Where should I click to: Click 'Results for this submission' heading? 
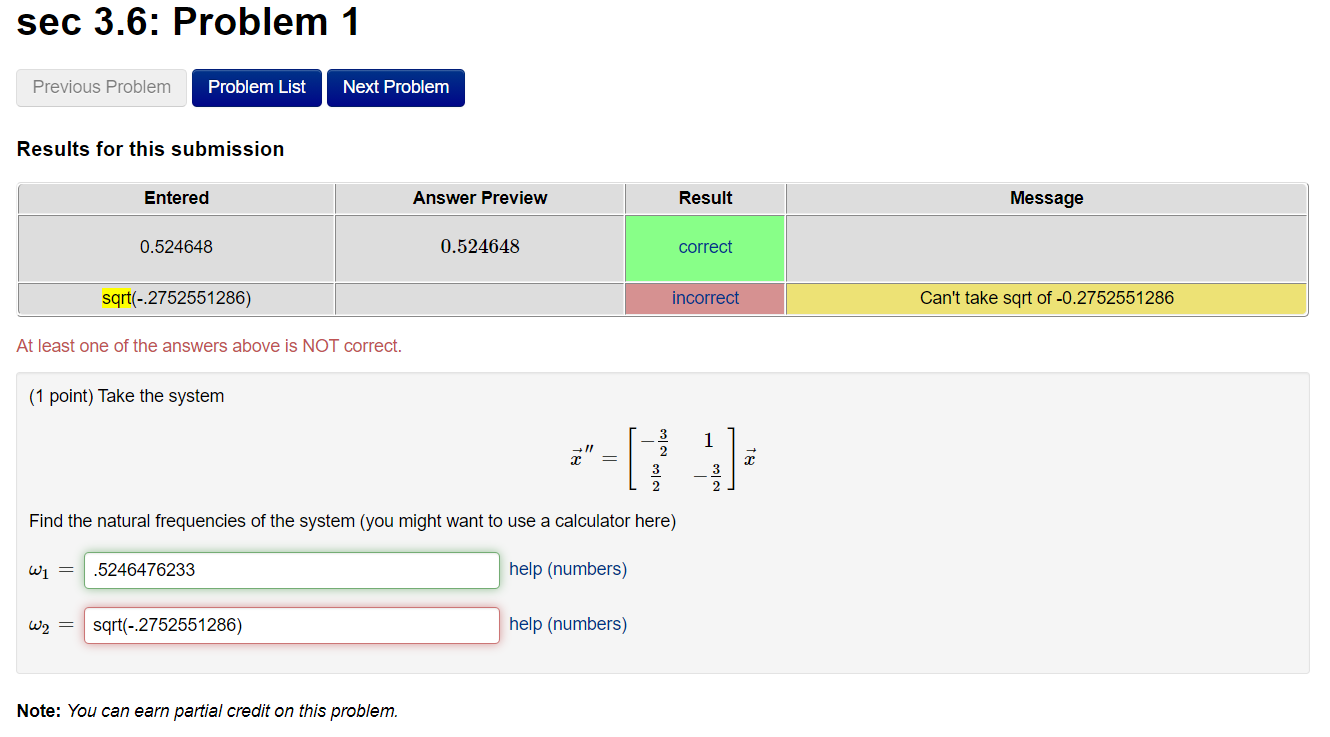pos(151,149)
